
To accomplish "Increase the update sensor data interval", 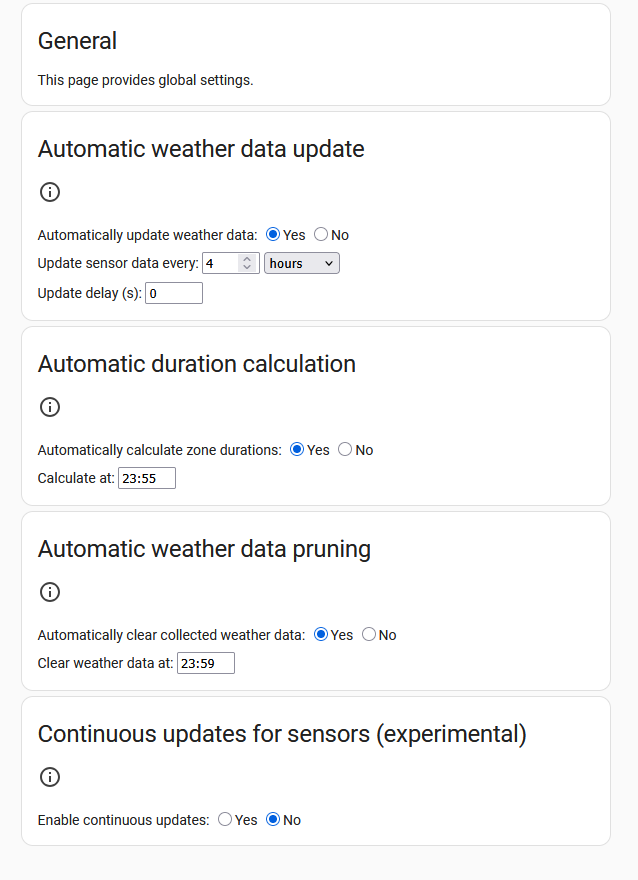I will point(248,259).
